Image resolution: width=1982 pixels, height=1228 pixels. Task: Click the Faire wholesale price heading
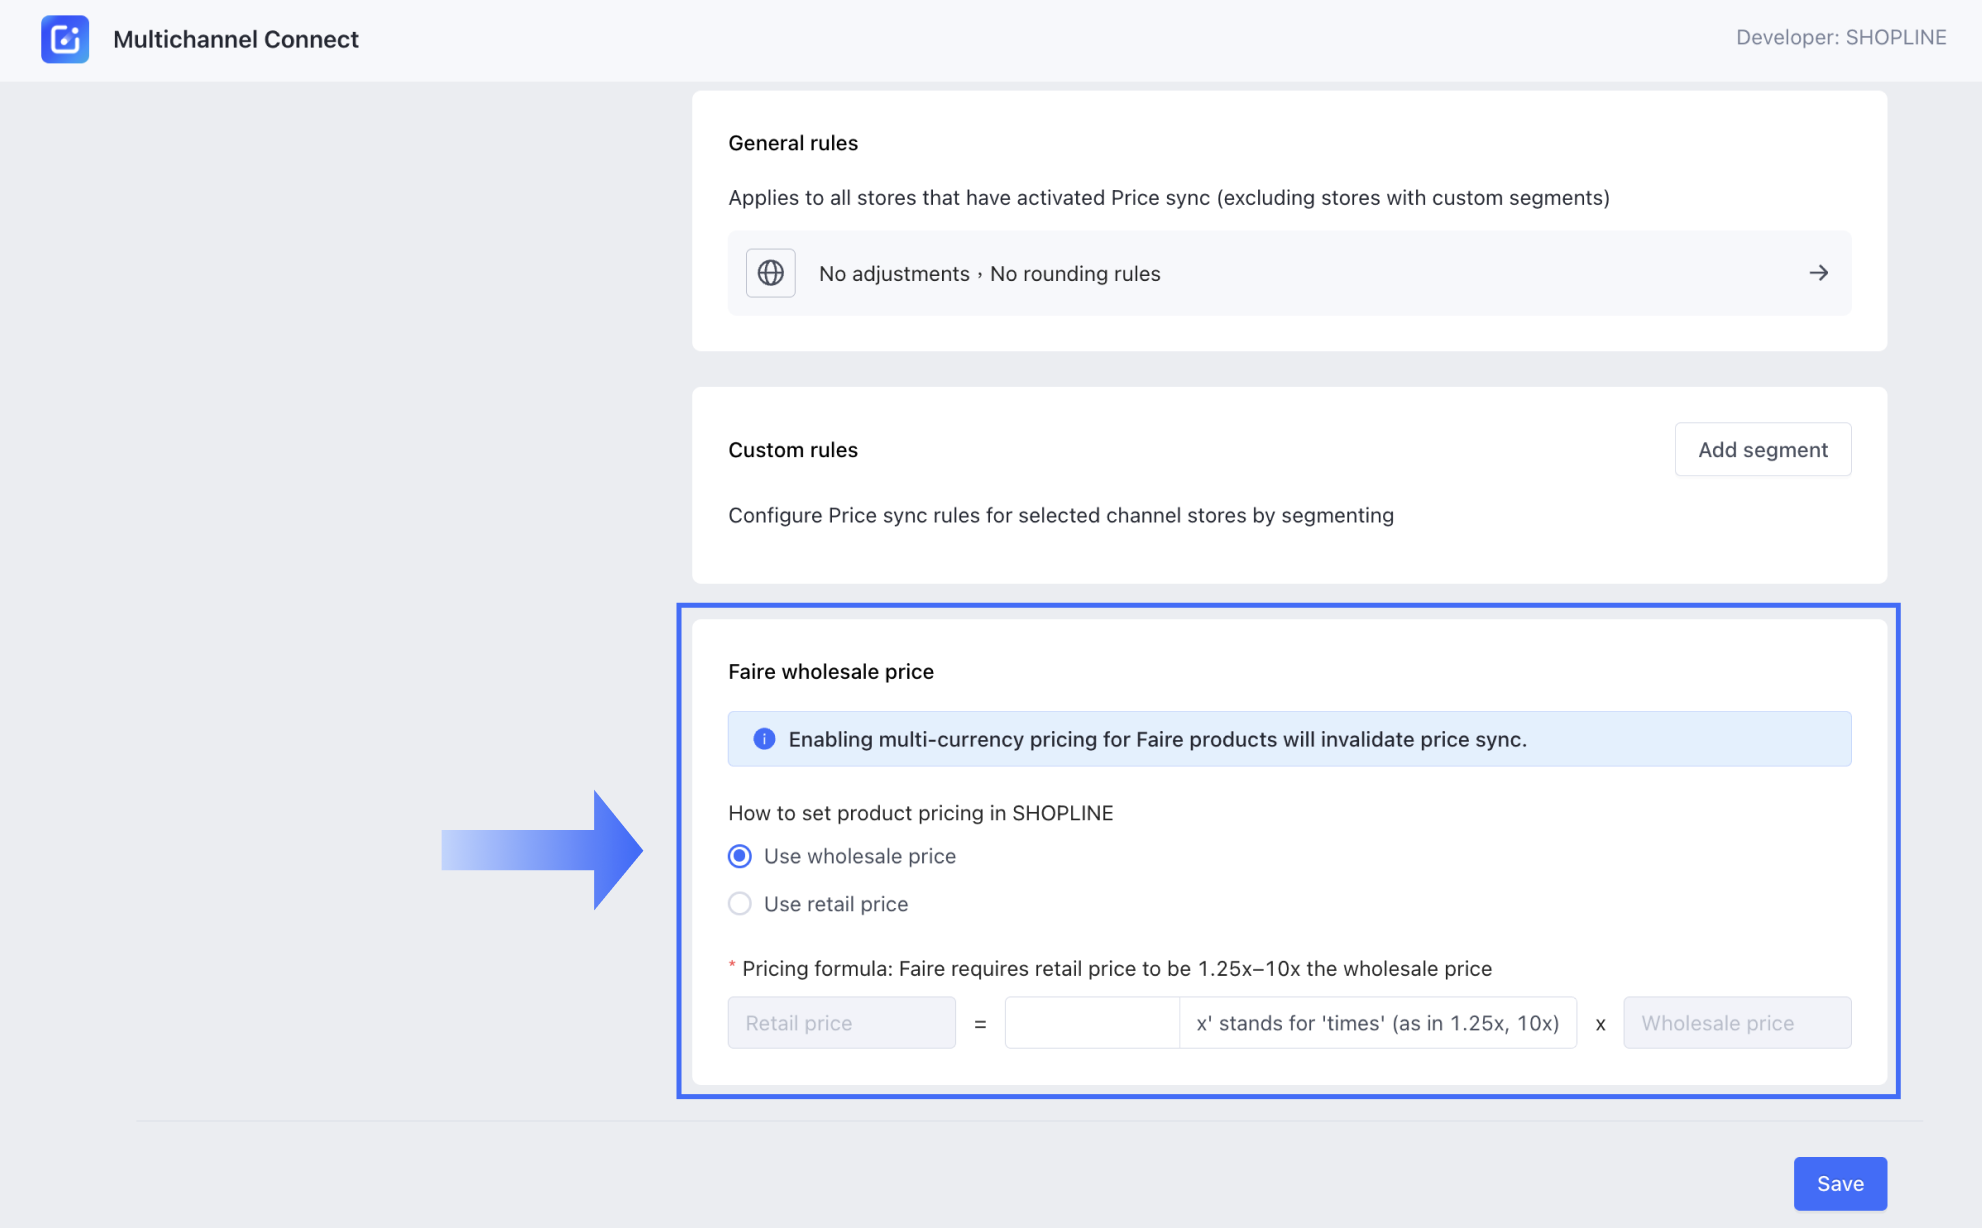point(830,672)
